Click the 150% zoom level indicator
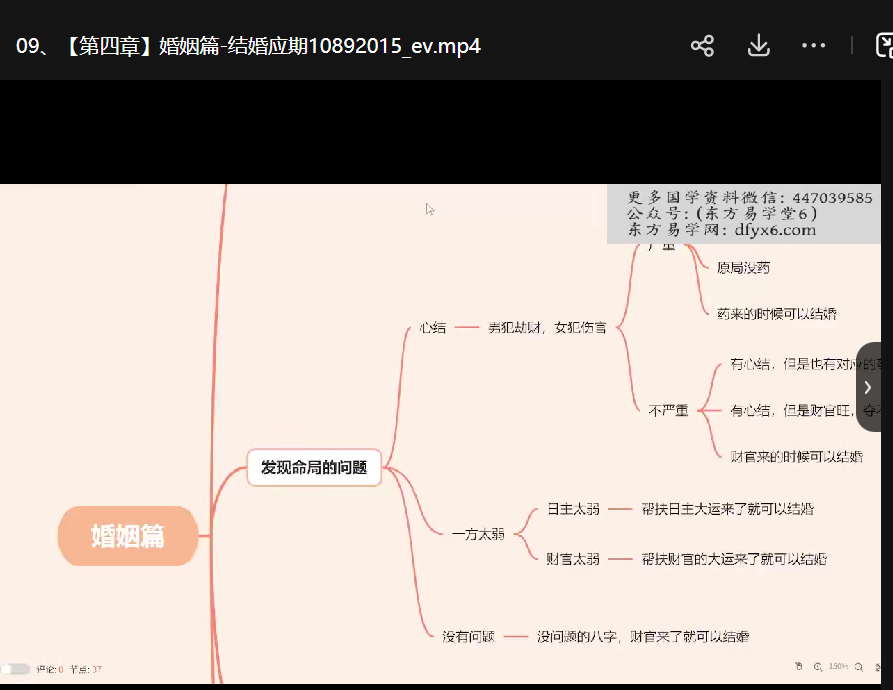The image size is (893, 690). coord(838,667)
